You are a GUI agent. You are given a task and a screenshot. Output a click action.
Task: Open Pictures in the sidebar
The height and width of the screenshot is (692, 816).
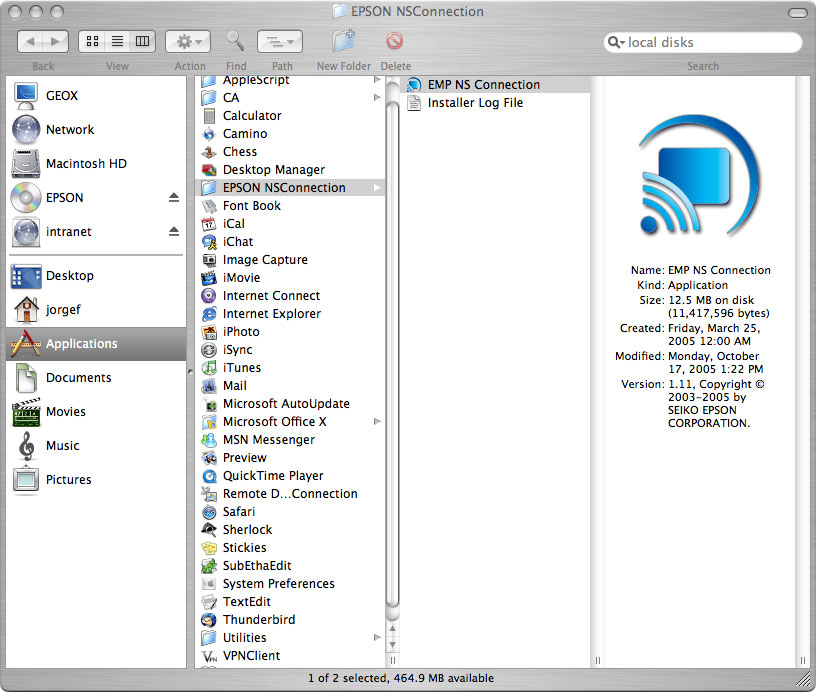(x=96, y=480)
